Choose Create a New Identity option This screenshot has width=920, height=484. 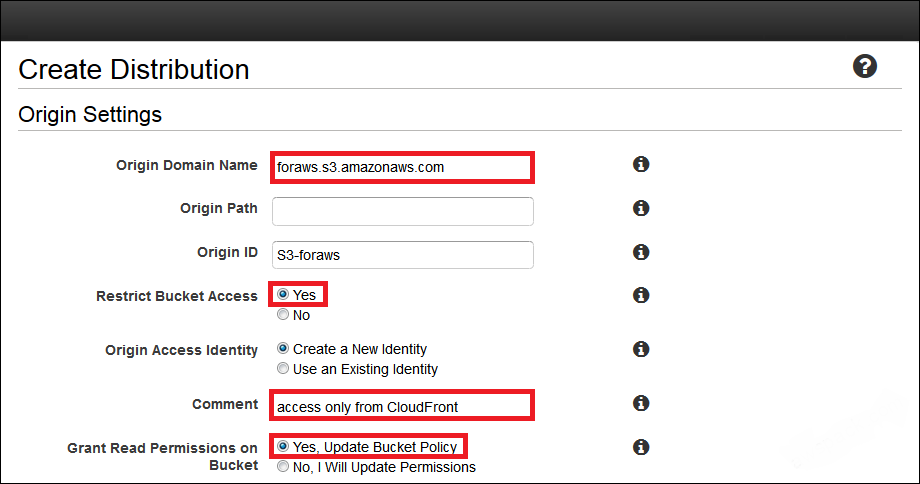[x=283, y=348]
